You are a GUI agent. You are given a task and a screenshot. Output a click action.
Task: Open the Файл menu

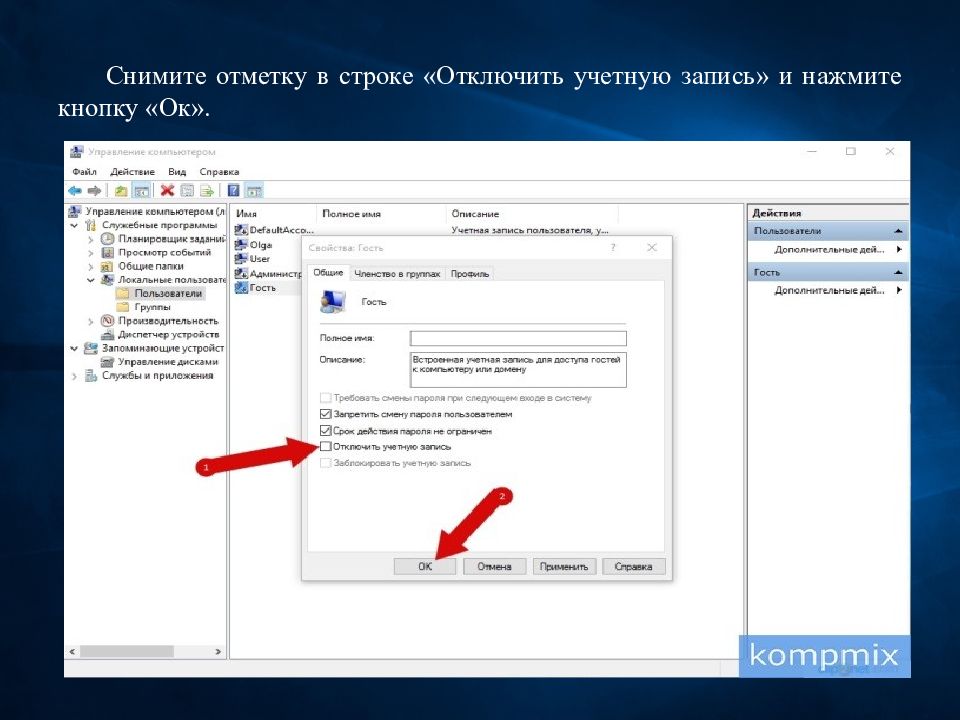(84, 171)
